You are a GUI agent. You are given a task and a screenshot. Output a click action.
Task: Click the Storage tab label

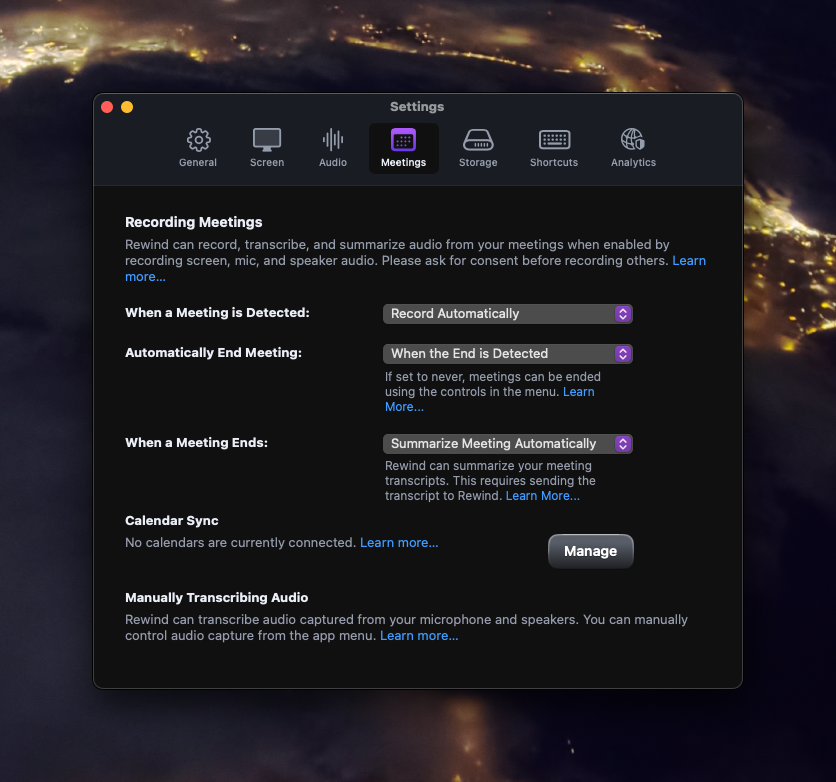478,163
